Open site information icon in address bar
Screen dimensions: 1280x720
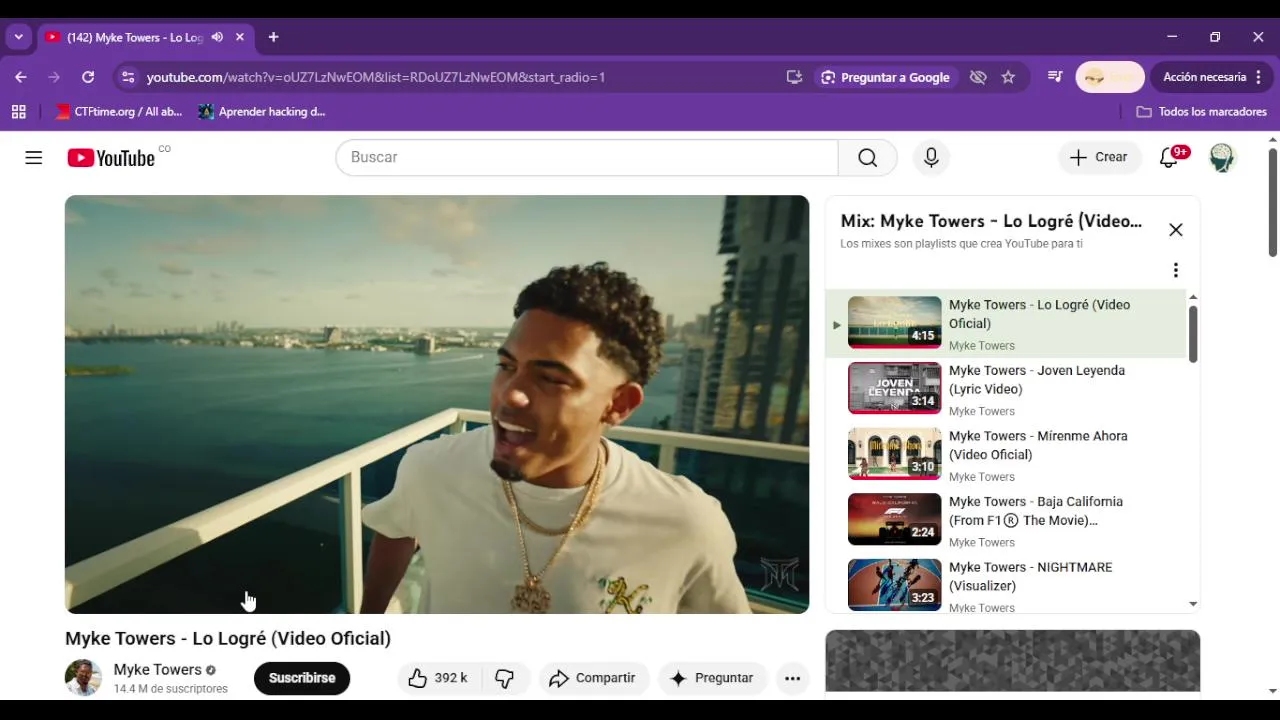tap(127, 77)
